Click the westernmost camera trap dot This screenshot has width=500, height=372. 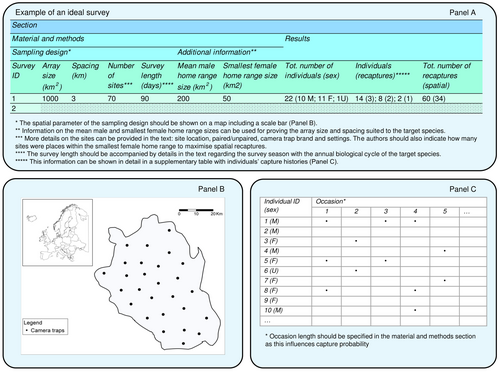tap(104, 273)
